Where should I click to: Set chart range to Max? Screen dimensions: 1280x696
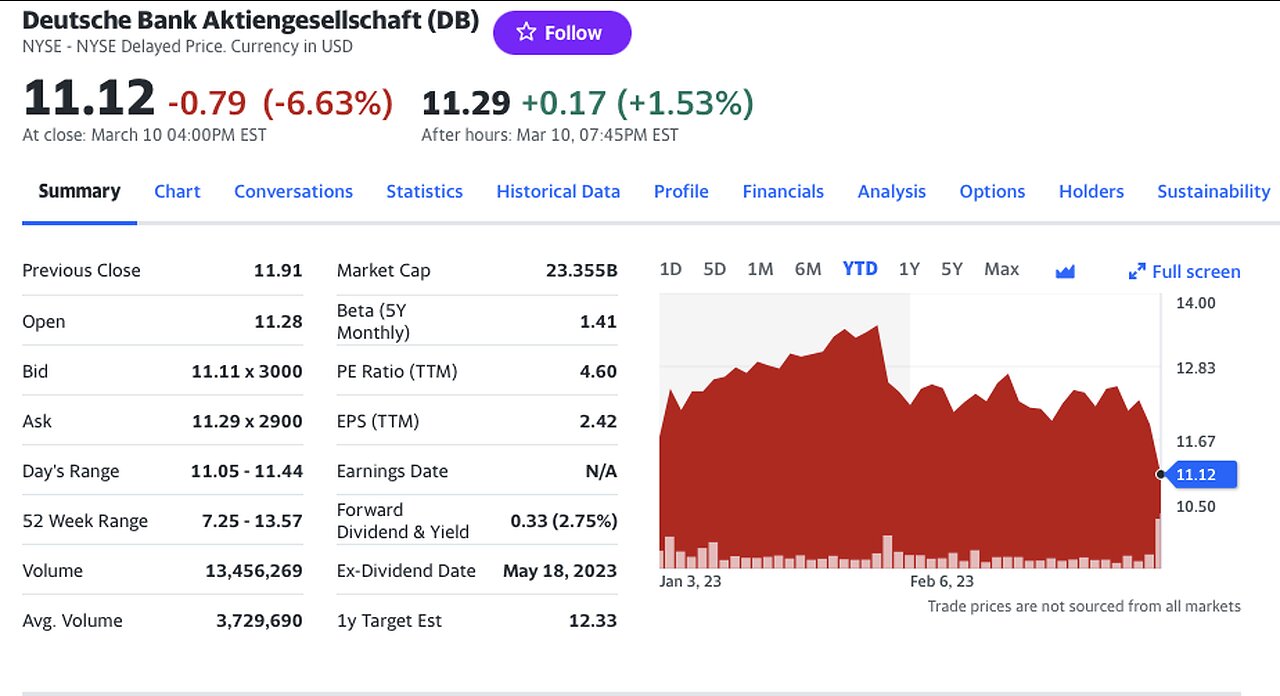(1001, 269)
